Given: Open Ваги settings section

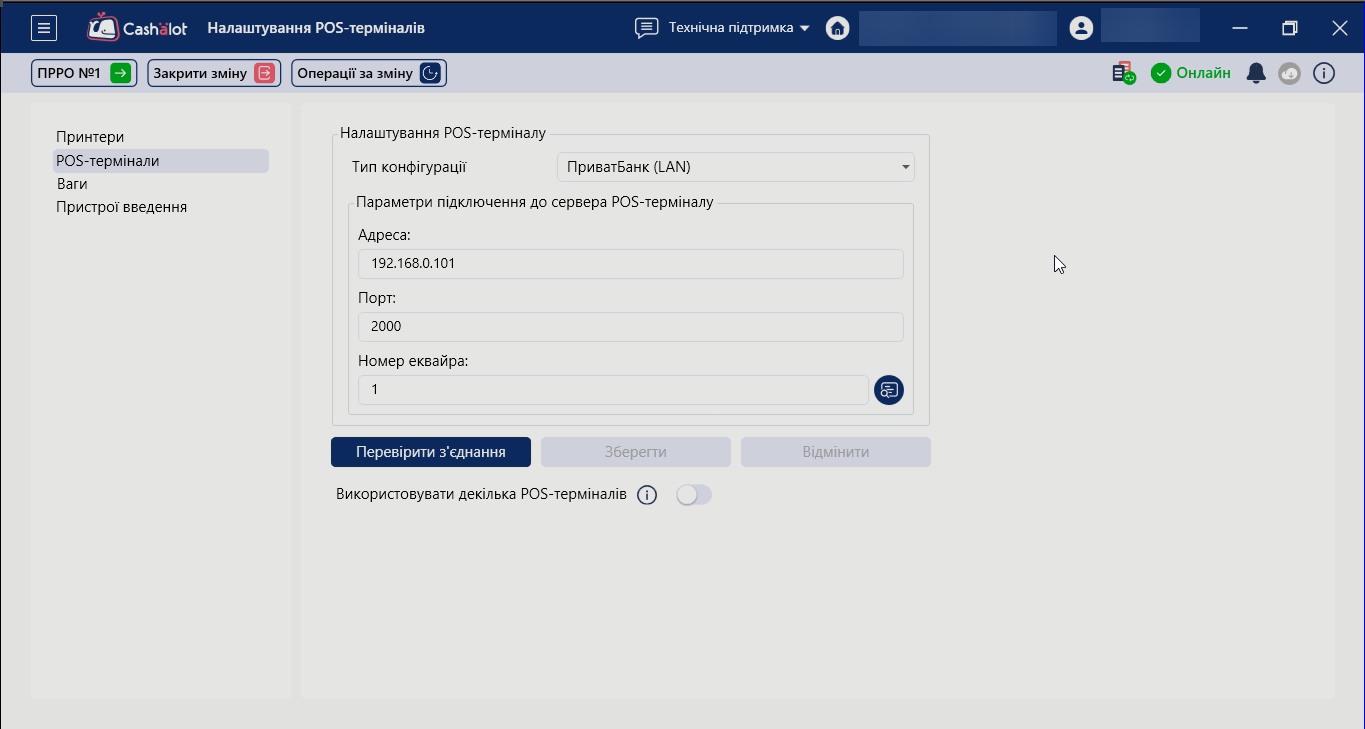Looking at the screenshot, I should (72, 184).
